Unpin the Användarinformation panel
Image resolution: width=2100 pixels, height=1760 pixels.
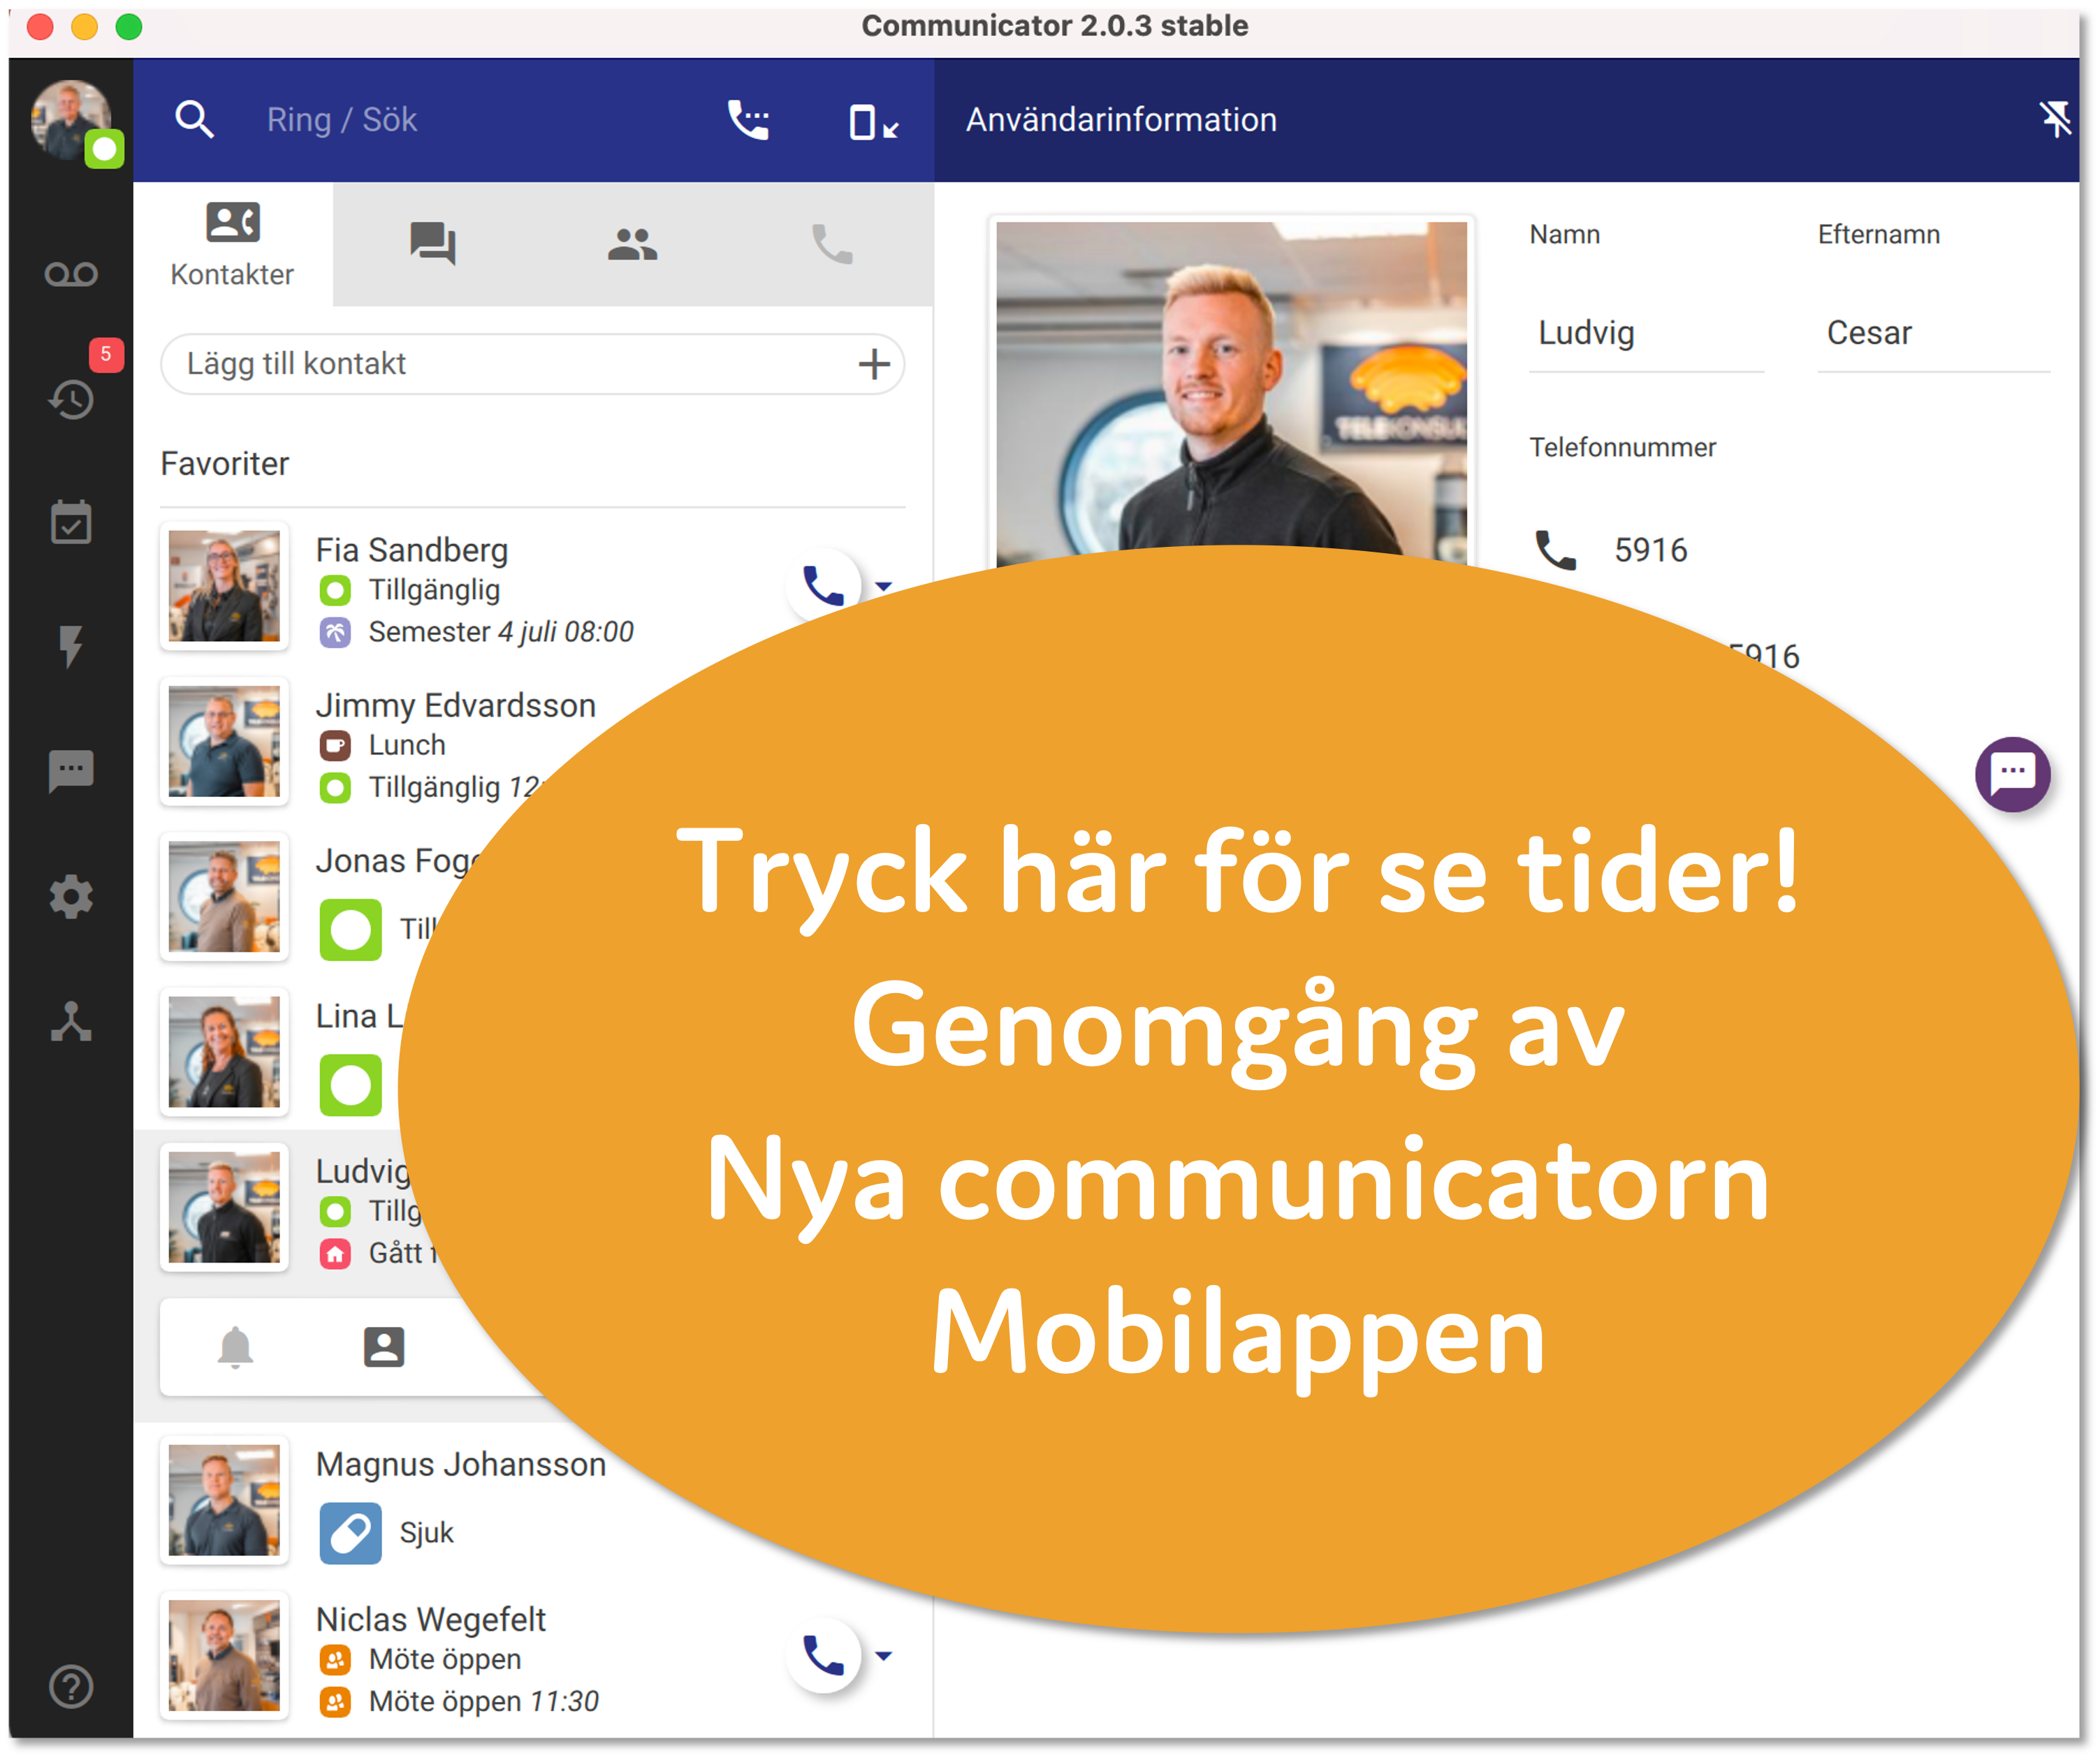[2055, 120]
